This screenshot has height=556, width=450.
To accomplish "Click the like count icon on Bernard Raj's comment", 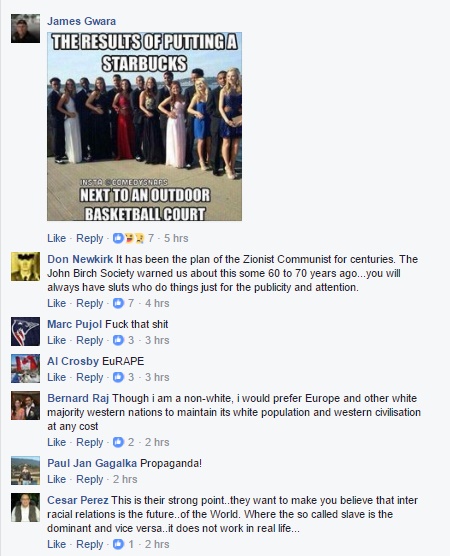I will click(118, 442).
